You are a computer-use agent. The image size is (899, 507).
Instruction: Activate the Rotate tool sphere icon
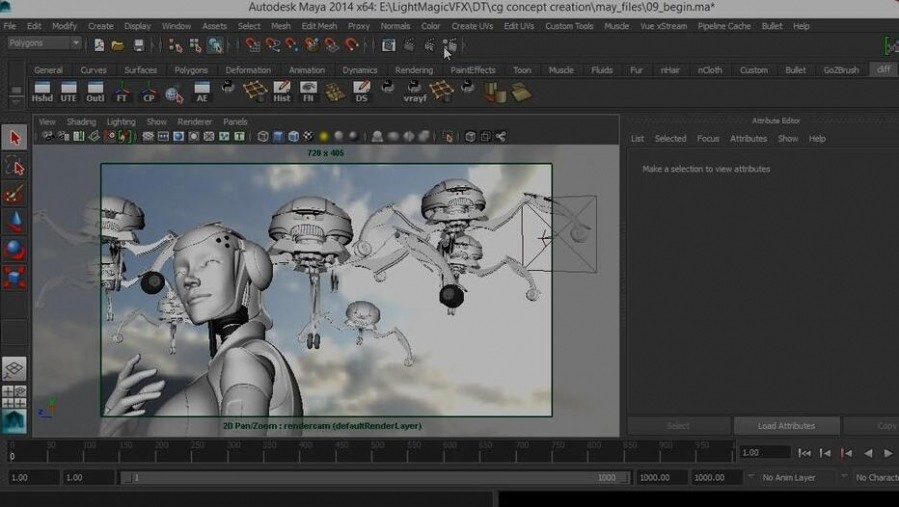tap(14, 249)
